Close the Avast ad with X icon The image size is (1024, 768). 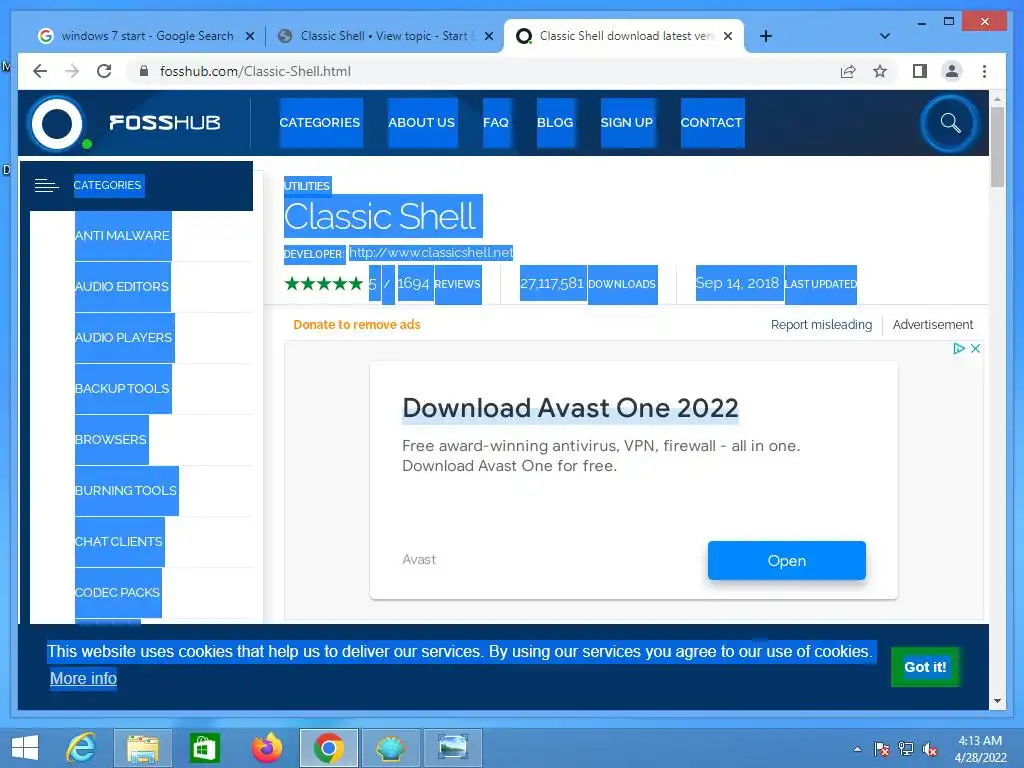(975, 348)
